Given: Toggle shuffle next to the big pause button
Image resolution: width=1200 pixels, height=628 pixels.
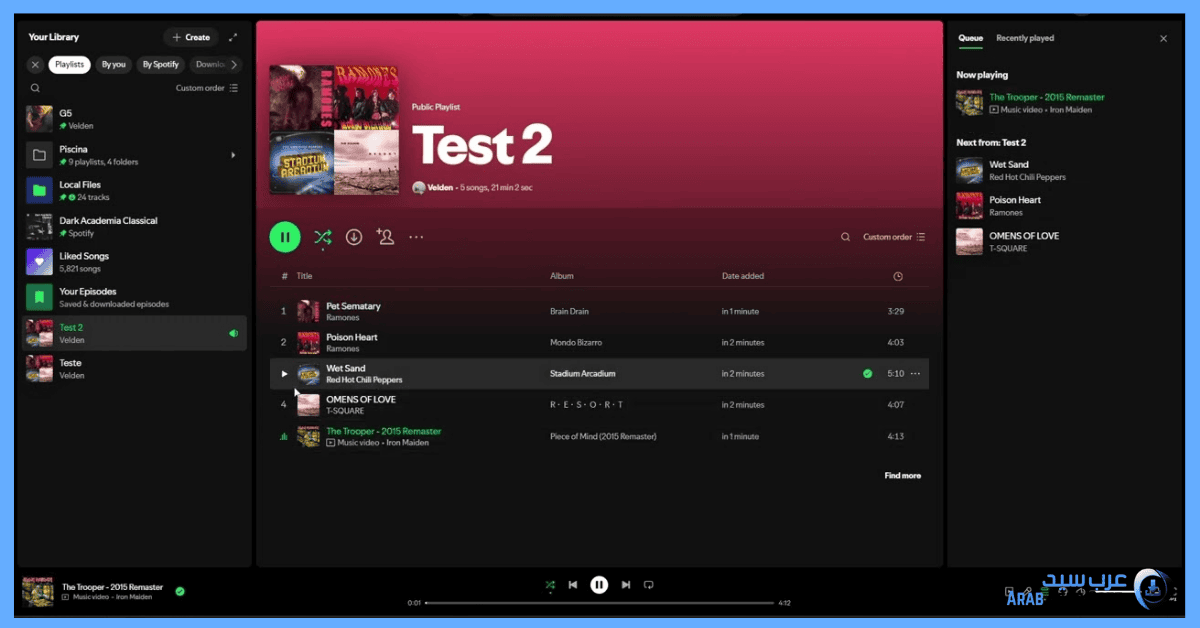Looking at the screenshot, I should pos(322,237).
